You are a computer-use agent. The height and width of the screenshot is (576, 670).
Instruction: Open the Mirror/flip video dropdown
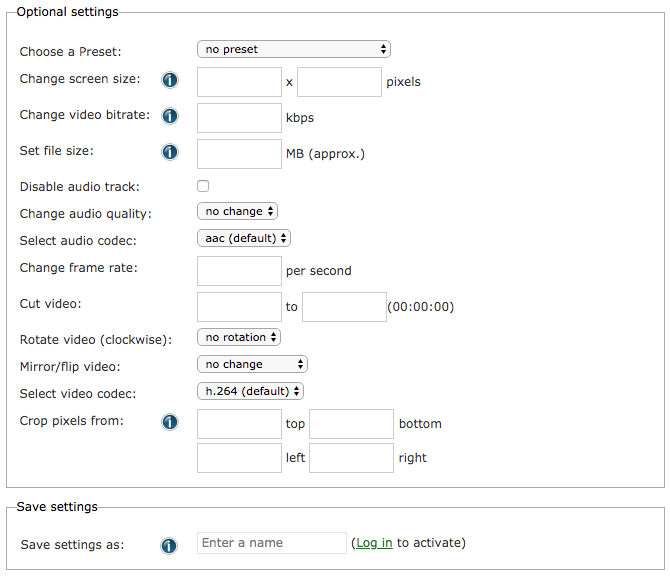252,364
